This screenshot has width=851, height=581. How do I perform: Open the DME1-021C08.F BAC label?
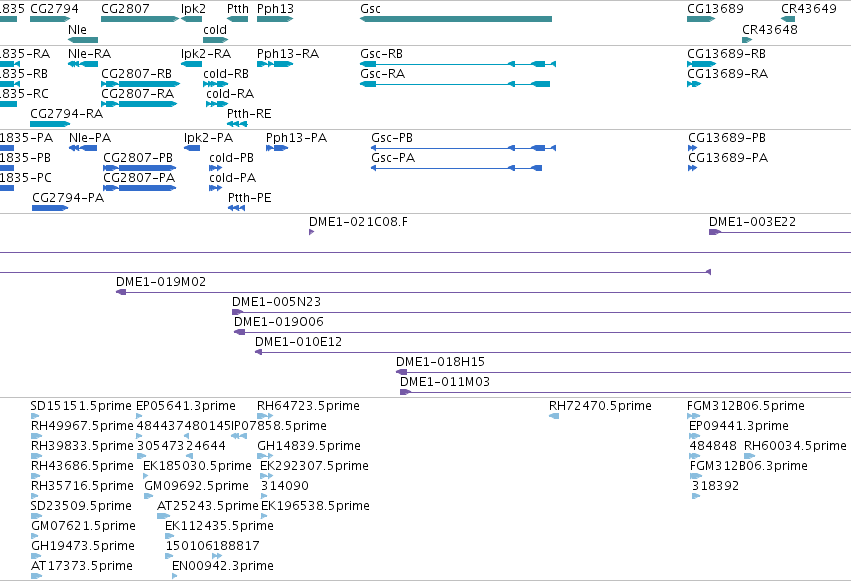pyautogui.click(x=358, y=222)
